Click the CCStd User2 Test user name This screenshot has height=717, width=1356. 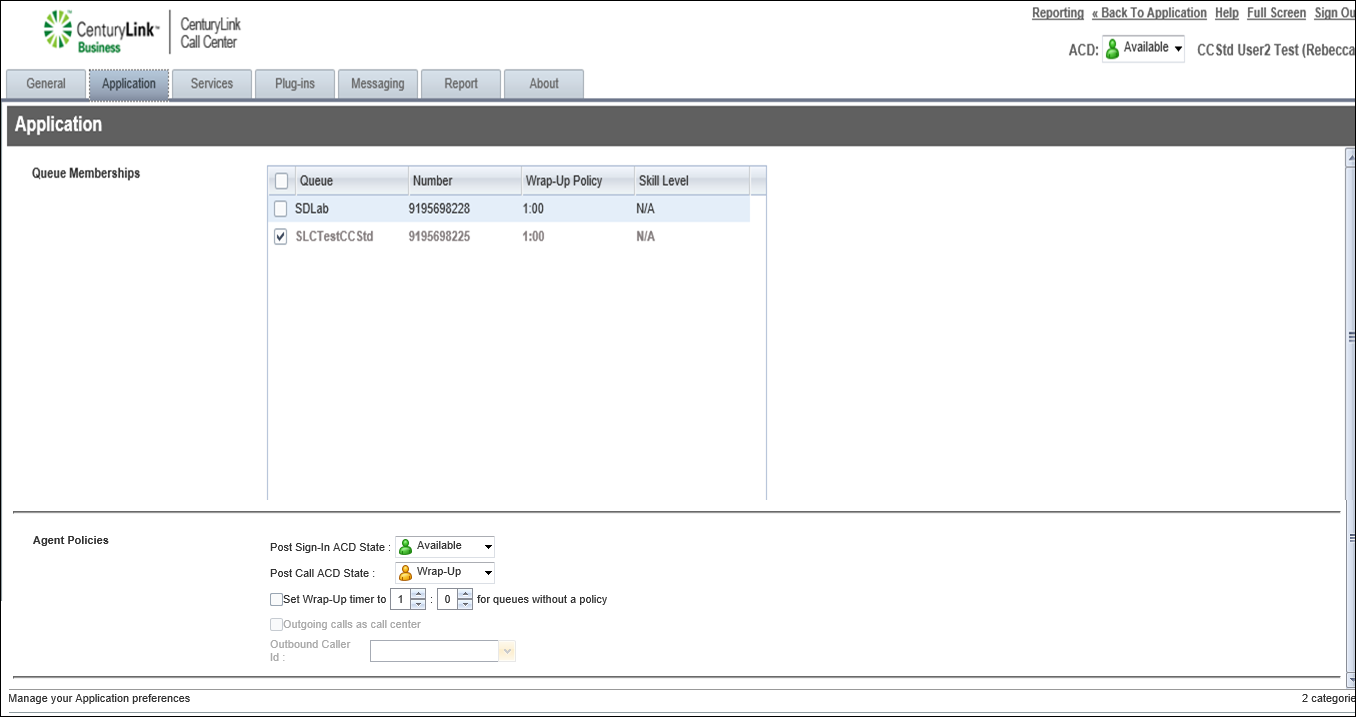pyautogui.click(x=1276, y=50)
